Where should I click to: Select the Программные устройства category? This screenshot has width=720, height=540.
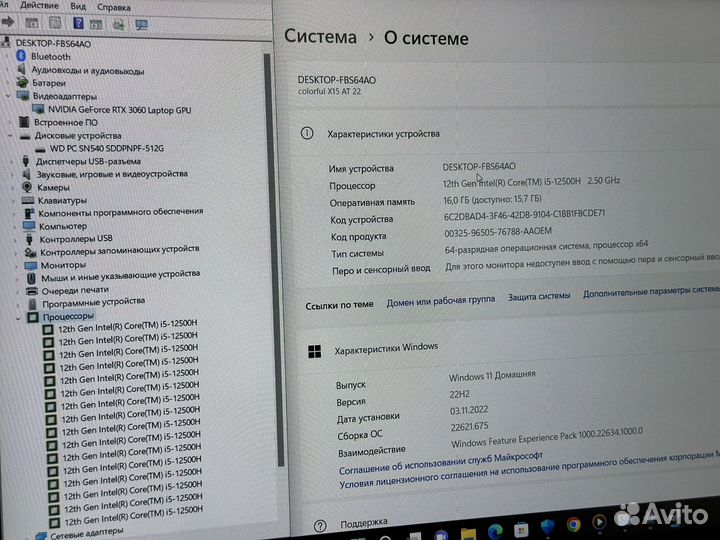[93, 303]
